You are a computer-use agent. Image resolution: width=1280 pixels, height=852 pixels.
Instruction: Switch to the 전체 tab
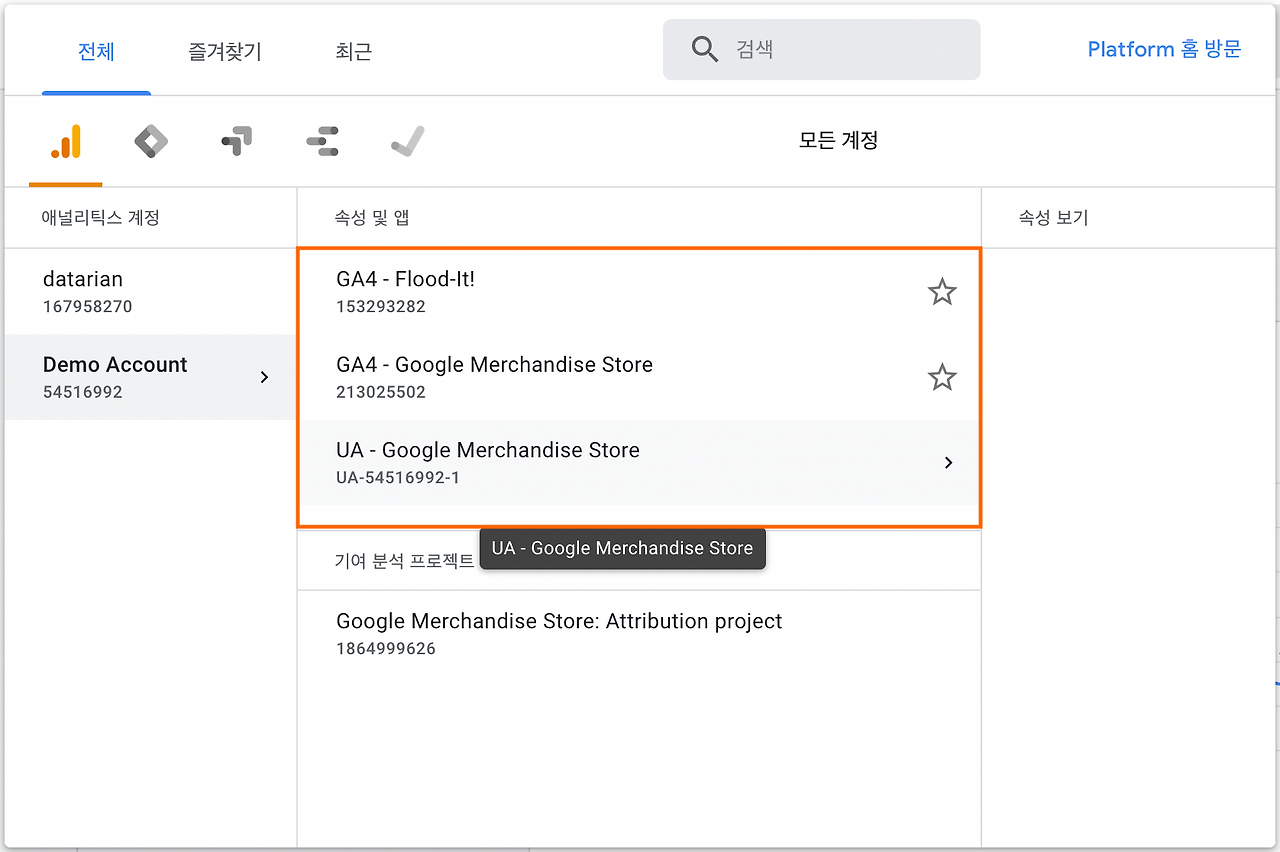96,51
